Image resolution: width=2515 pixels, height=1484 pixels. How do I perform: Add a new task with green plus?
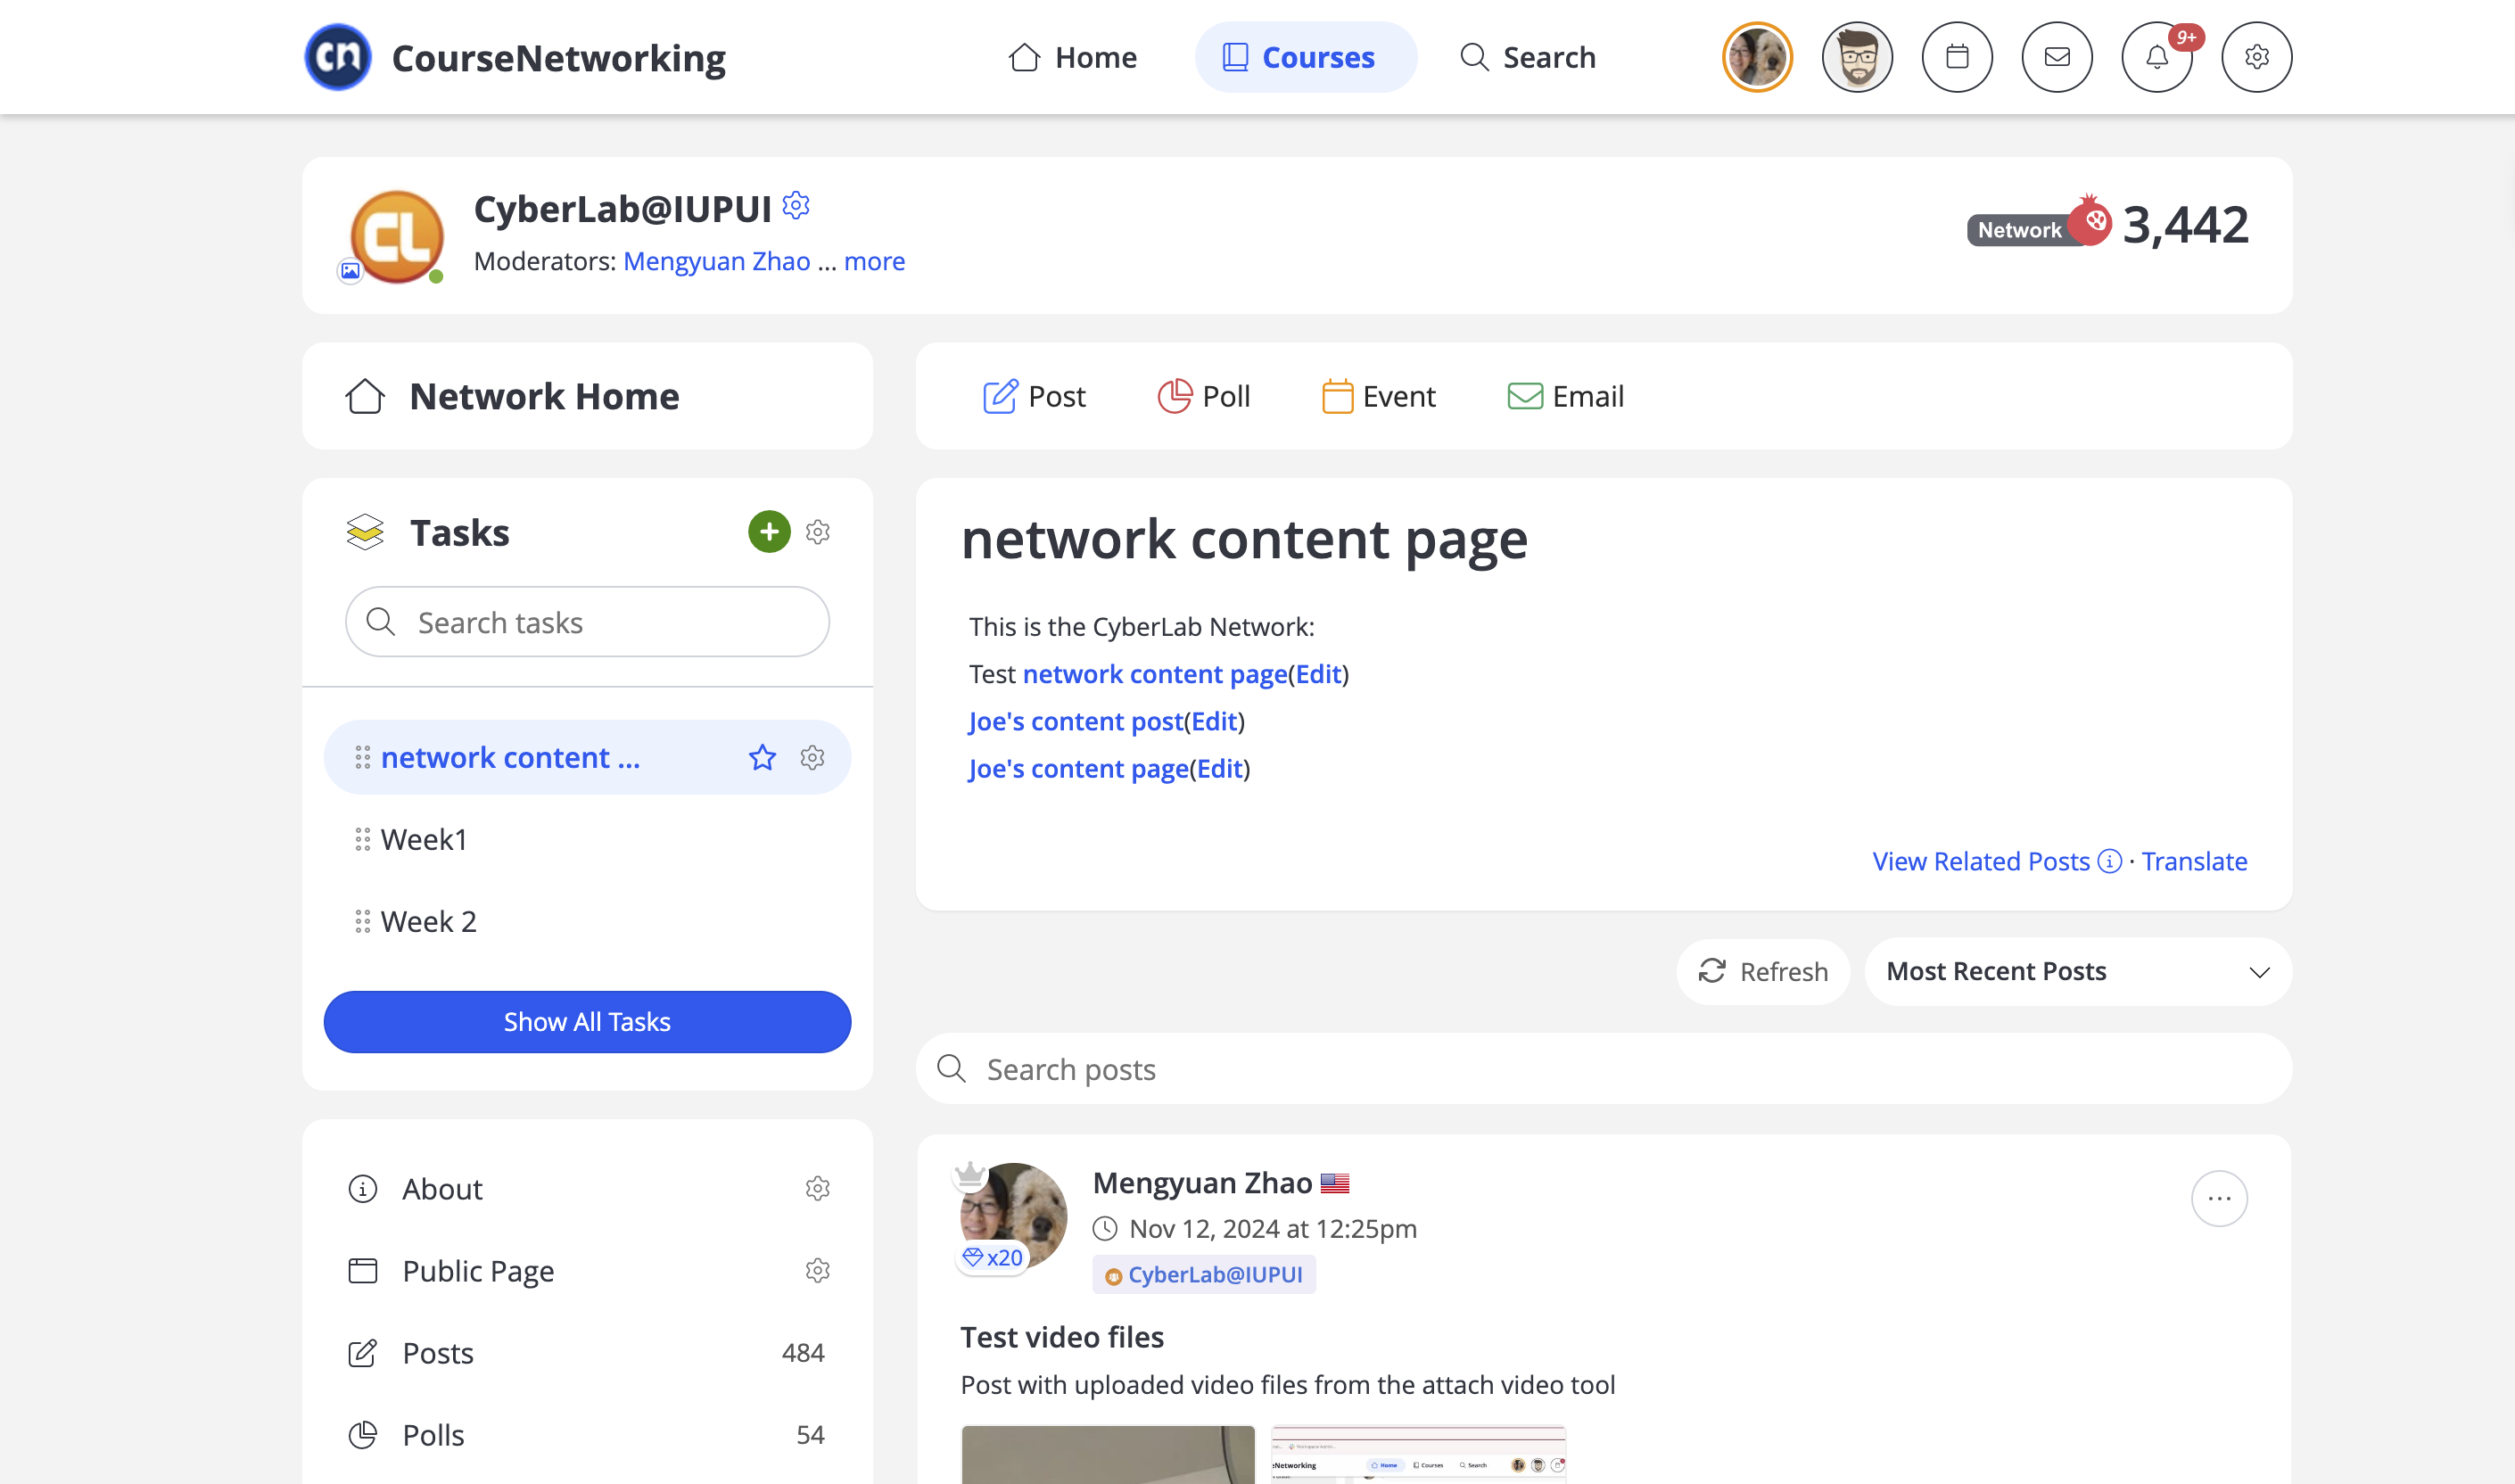point(769,532)
